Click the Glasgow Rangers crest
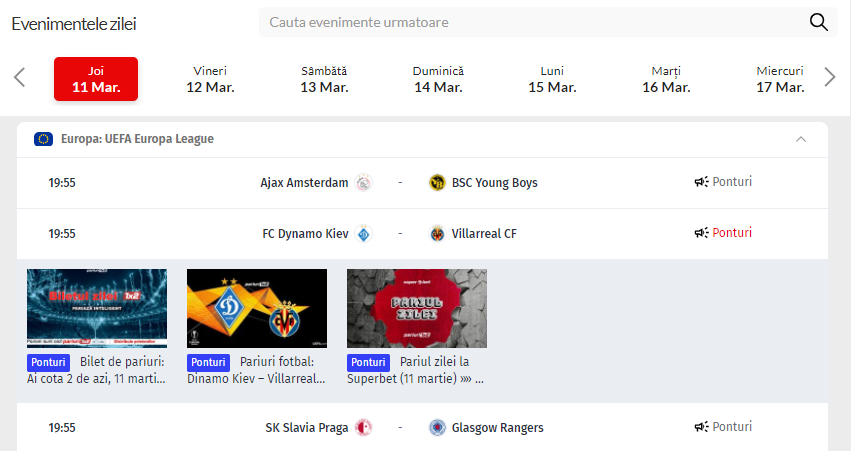 click(x=437, y=428)
